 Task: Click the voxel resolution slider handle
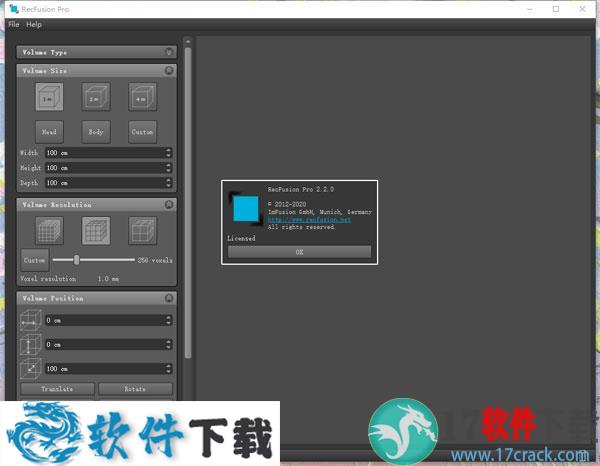(x=77, y=260)
